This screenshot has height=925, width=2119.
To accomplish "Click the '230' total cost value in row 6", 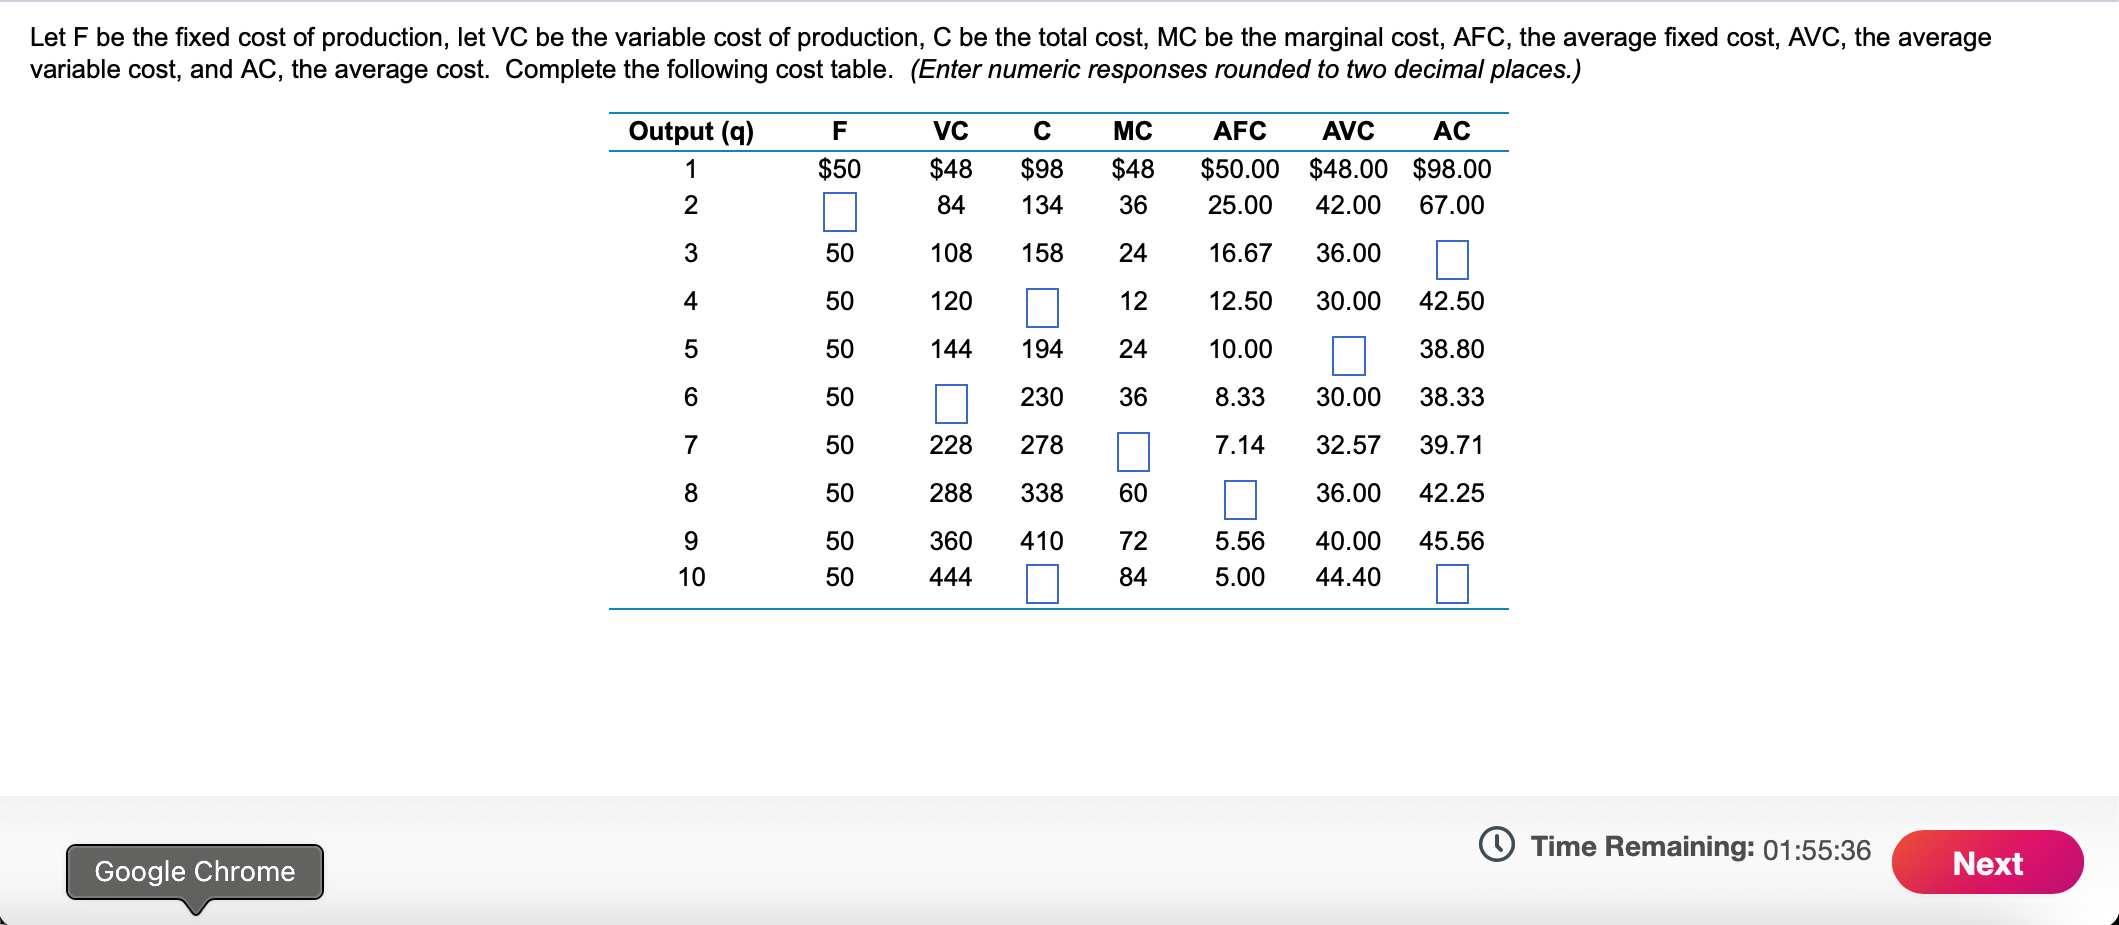I will 1042,397.
